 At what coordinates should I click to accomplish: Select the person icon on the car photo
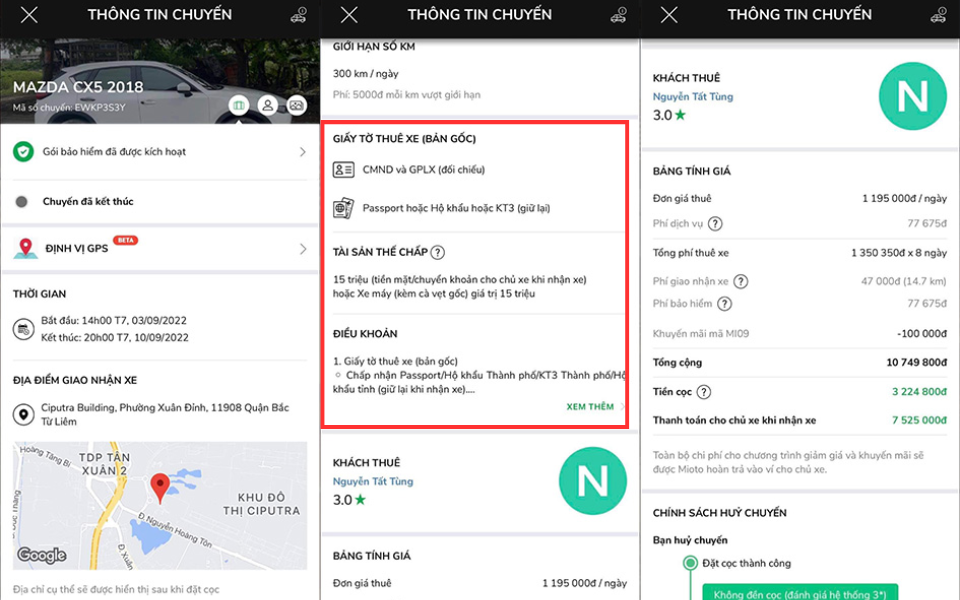point(268,105)
